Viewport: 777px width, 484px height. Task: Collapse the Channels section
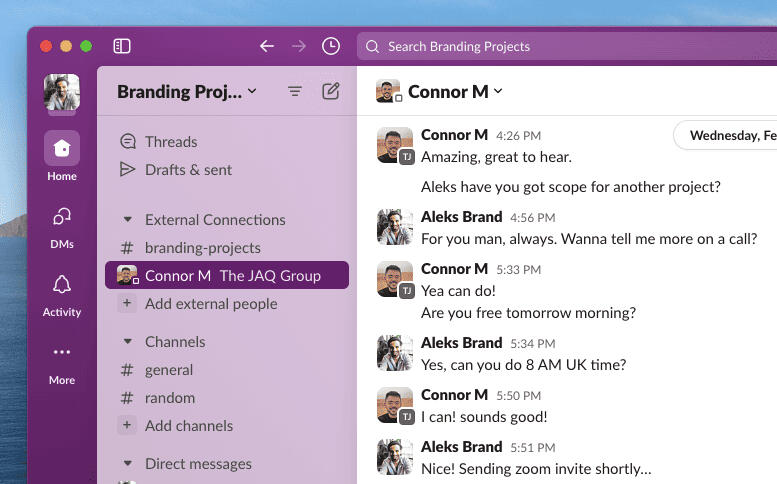(127, 341)
